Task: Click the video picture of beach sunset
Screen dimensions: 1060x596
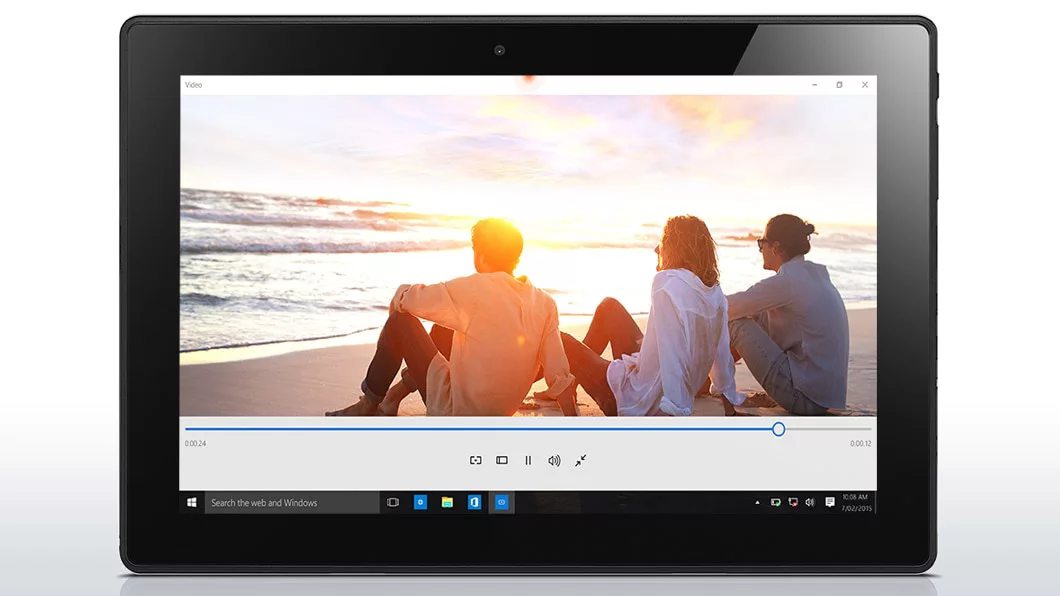Action: point(528,255)
